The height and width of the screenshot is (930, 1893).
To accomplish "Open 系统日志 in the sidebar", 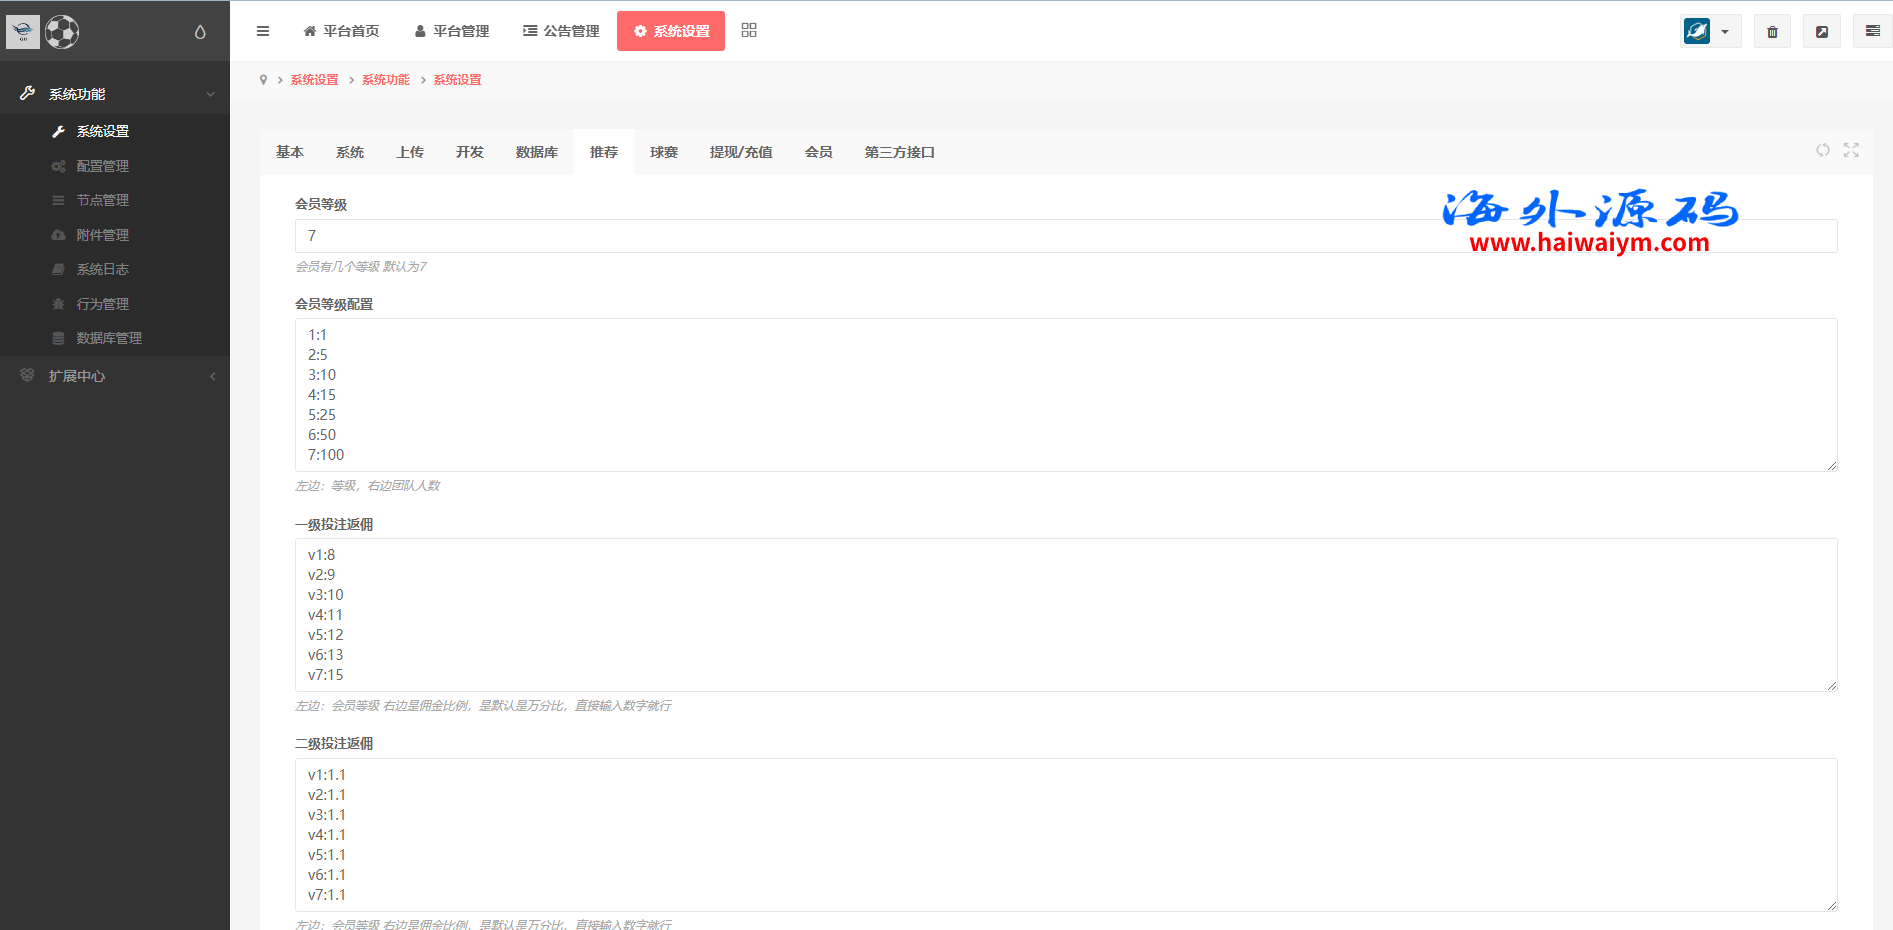I will 103,269.
